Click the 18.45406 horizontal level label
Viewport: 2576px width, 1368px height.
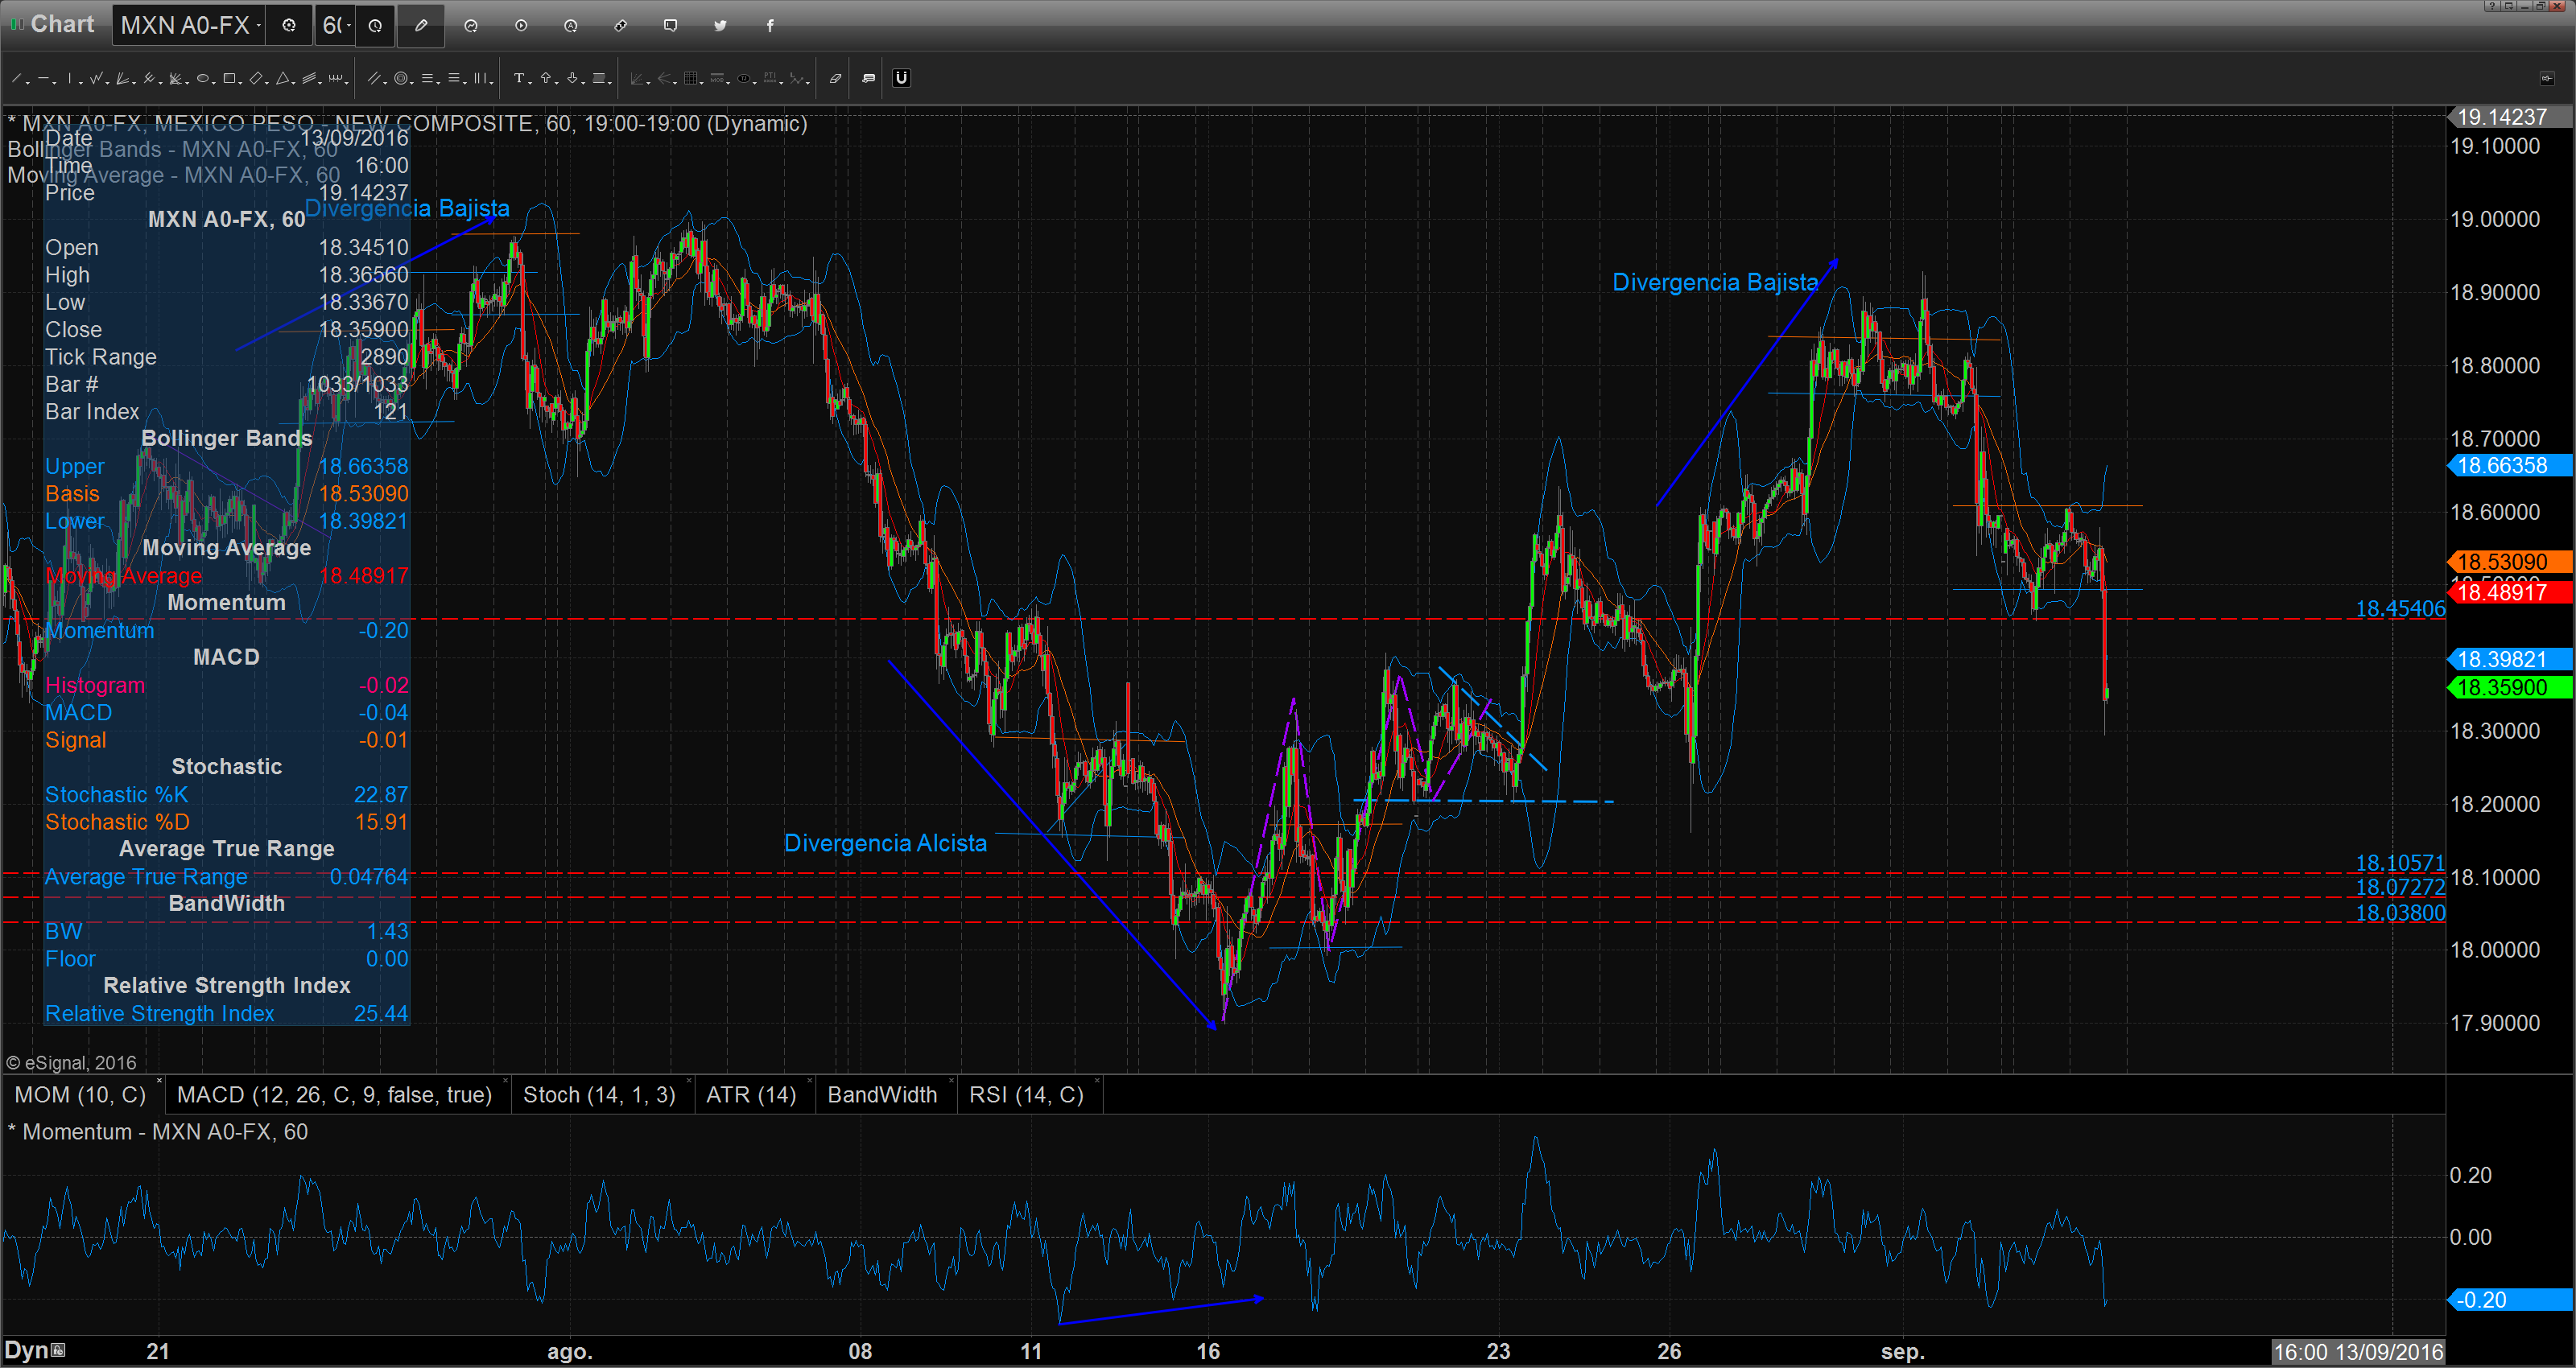tap(2400, 608)
